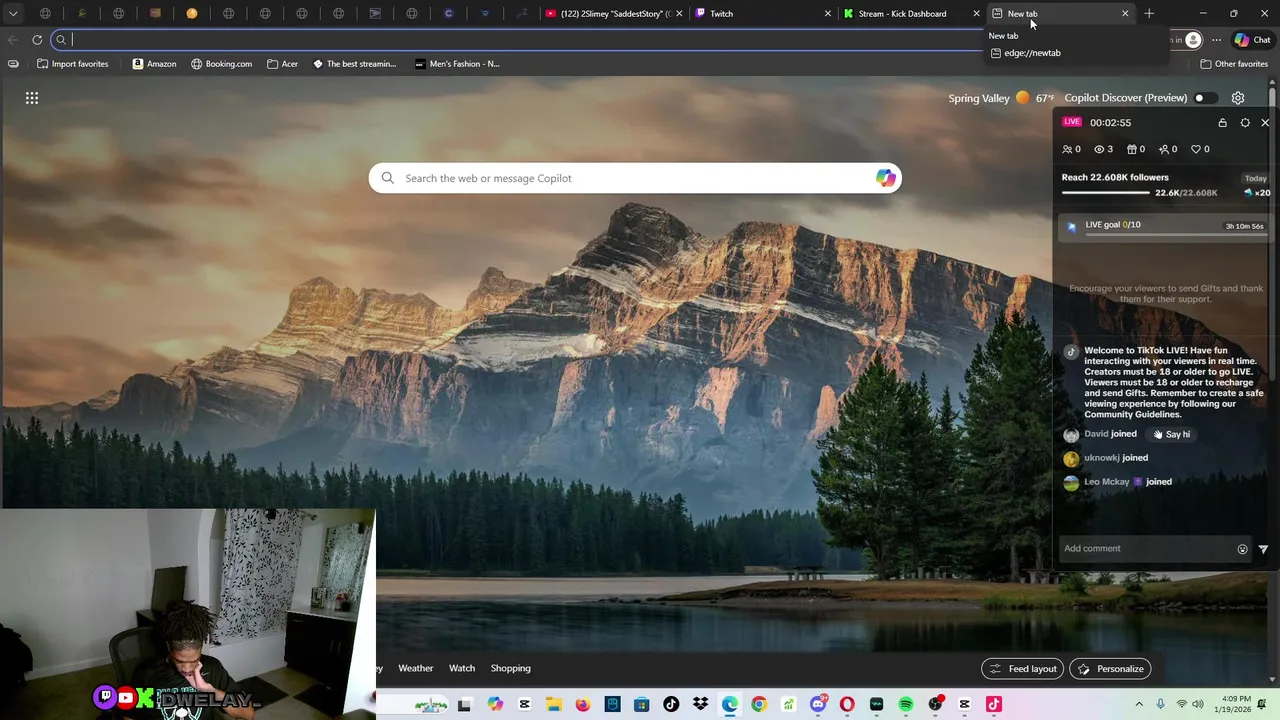This screenshot has height=720, width=1280.
Task: Click the Feed layout button
Action: [1023, 669]
